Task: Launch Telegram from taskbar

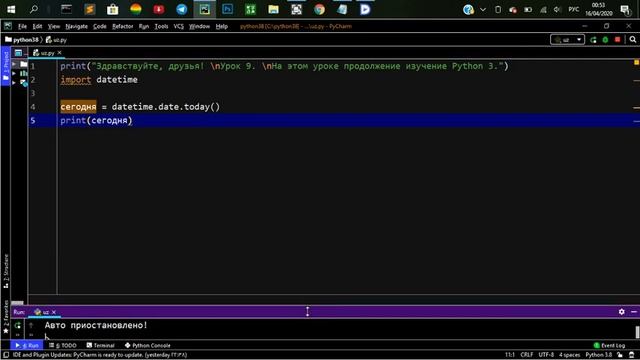Action: point(182,9)
